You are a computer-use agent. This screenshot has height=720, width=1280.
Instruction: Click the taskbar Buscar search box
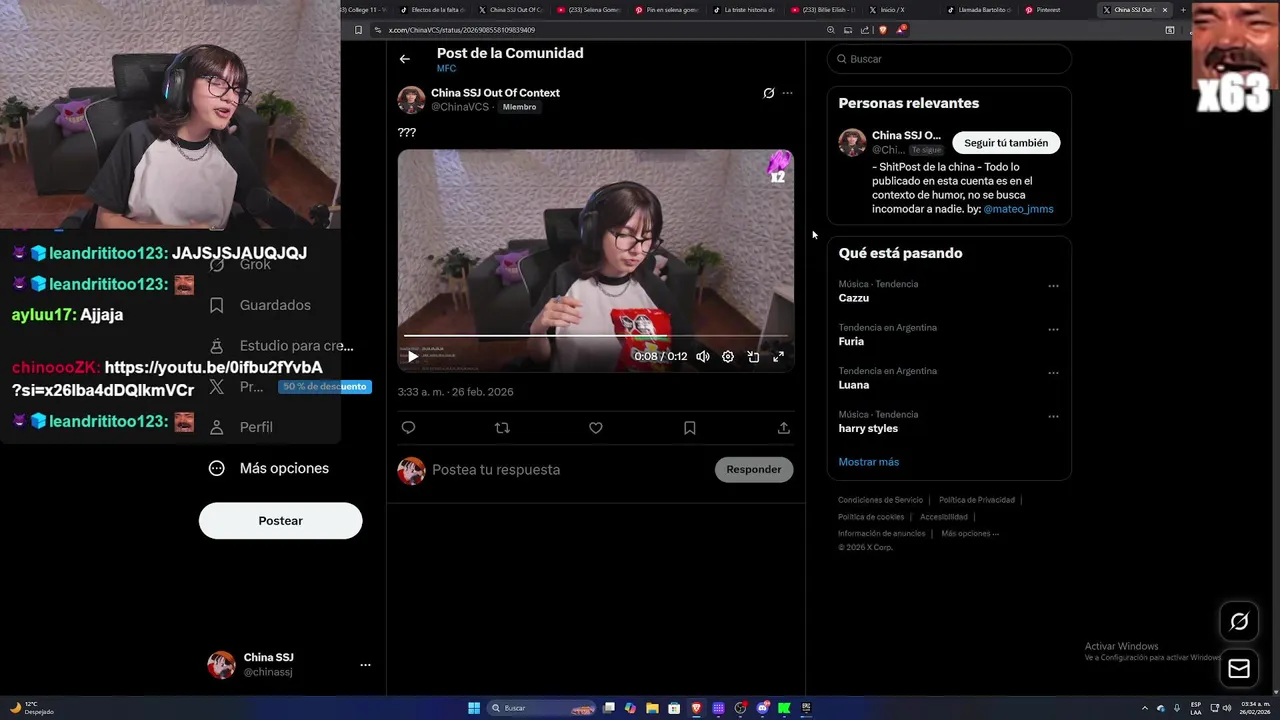point(541,708)
